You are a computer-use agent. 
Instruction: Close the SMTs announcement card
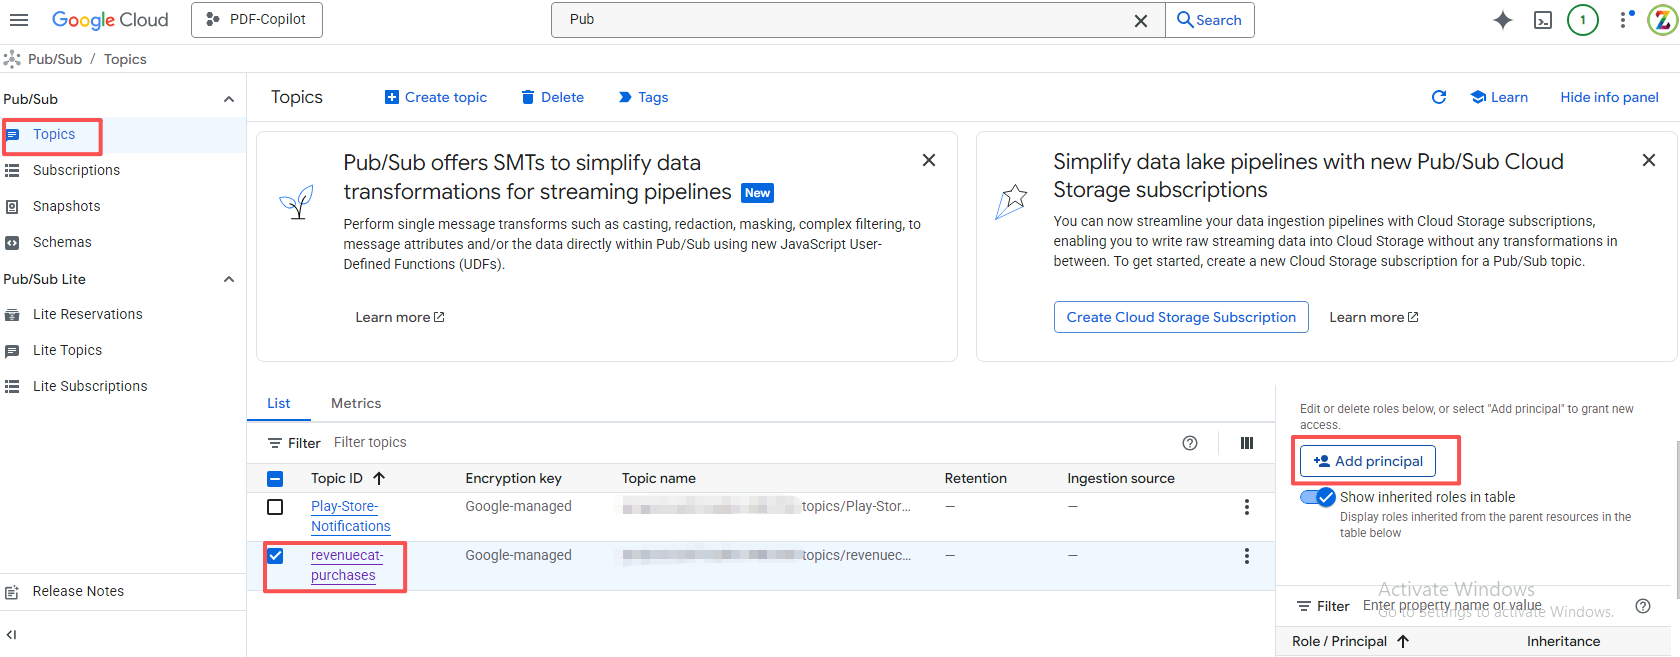click(x=929, y=160)
